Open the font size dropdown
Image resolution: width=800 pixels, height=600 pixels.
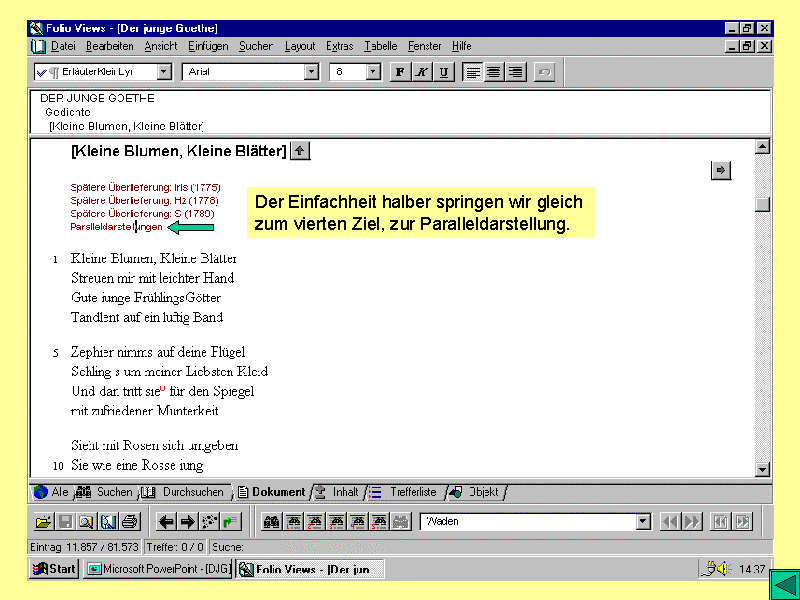pos(373,72)
